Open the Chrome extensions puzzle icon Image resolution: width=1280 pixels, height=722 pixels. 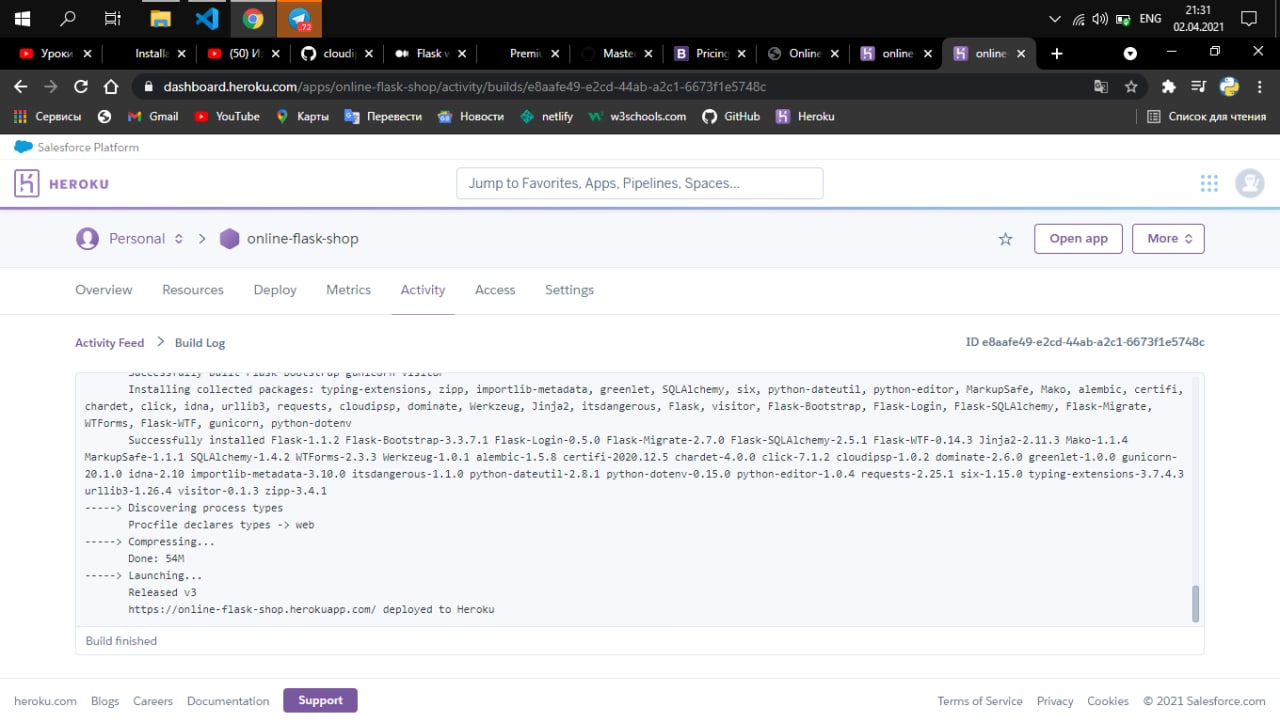(x=1168, y=87)
